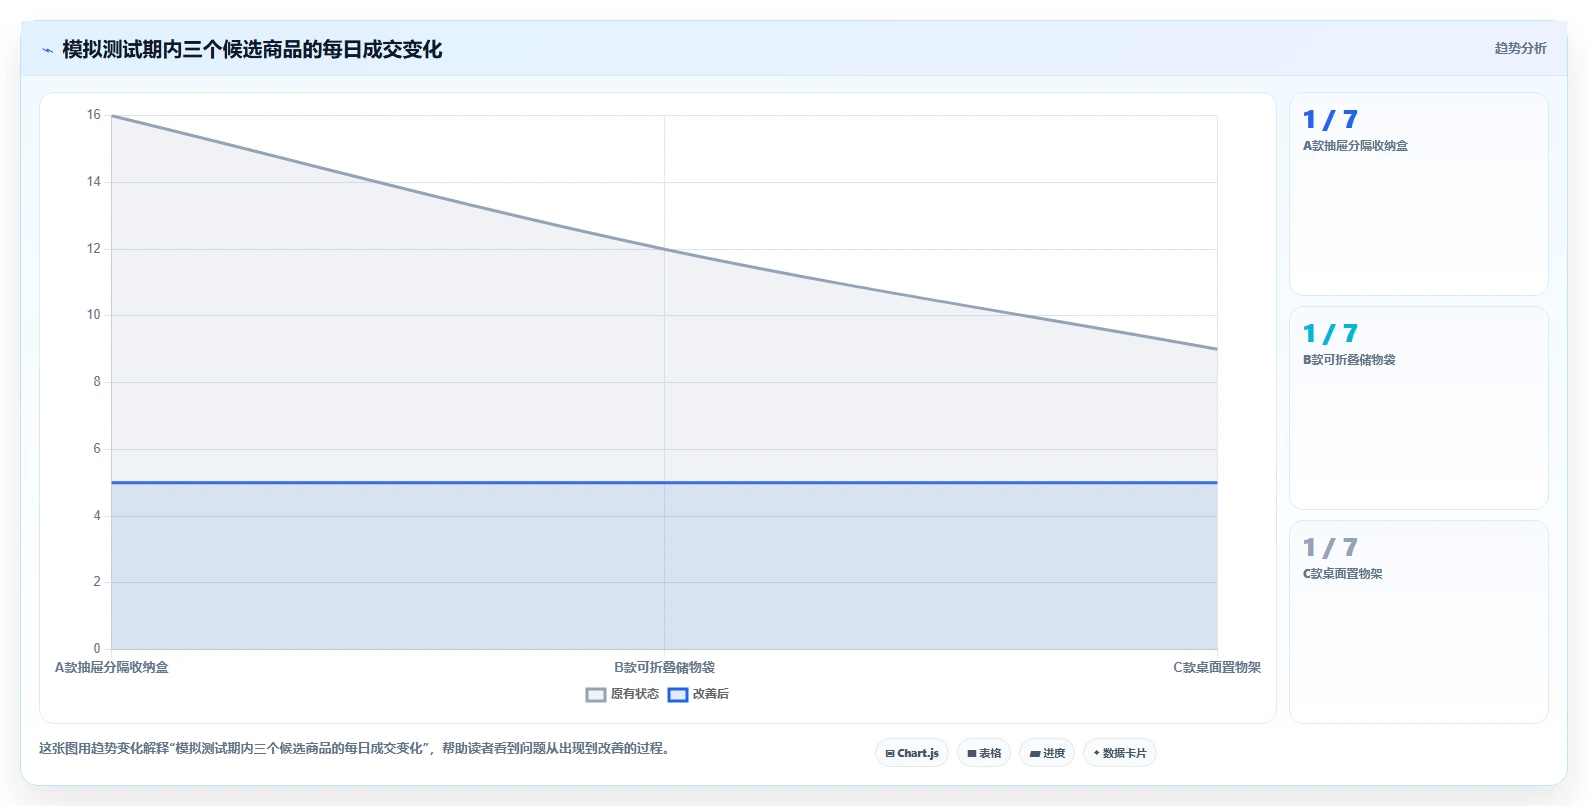Click the y-axis value 12

(94, 249)
